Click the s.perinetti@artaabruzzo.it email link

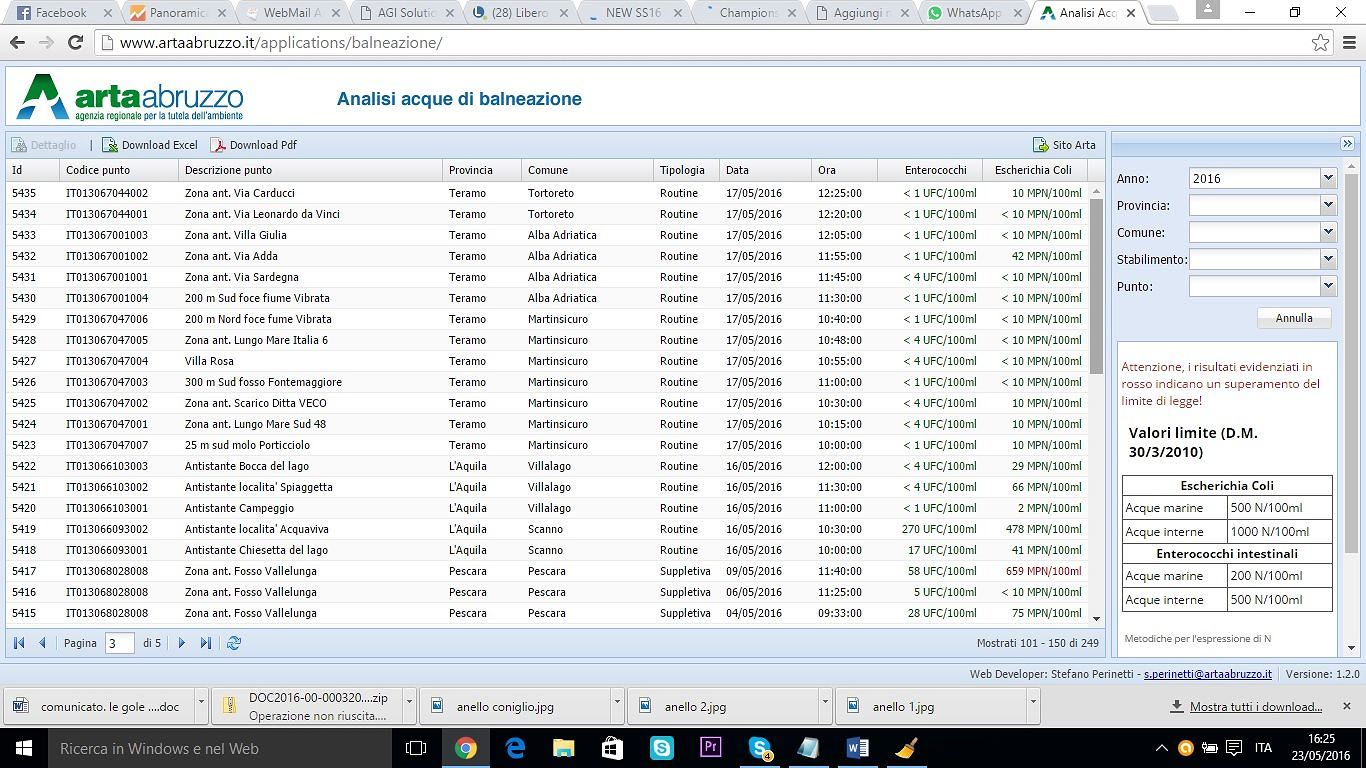(x=1207, y=674)
